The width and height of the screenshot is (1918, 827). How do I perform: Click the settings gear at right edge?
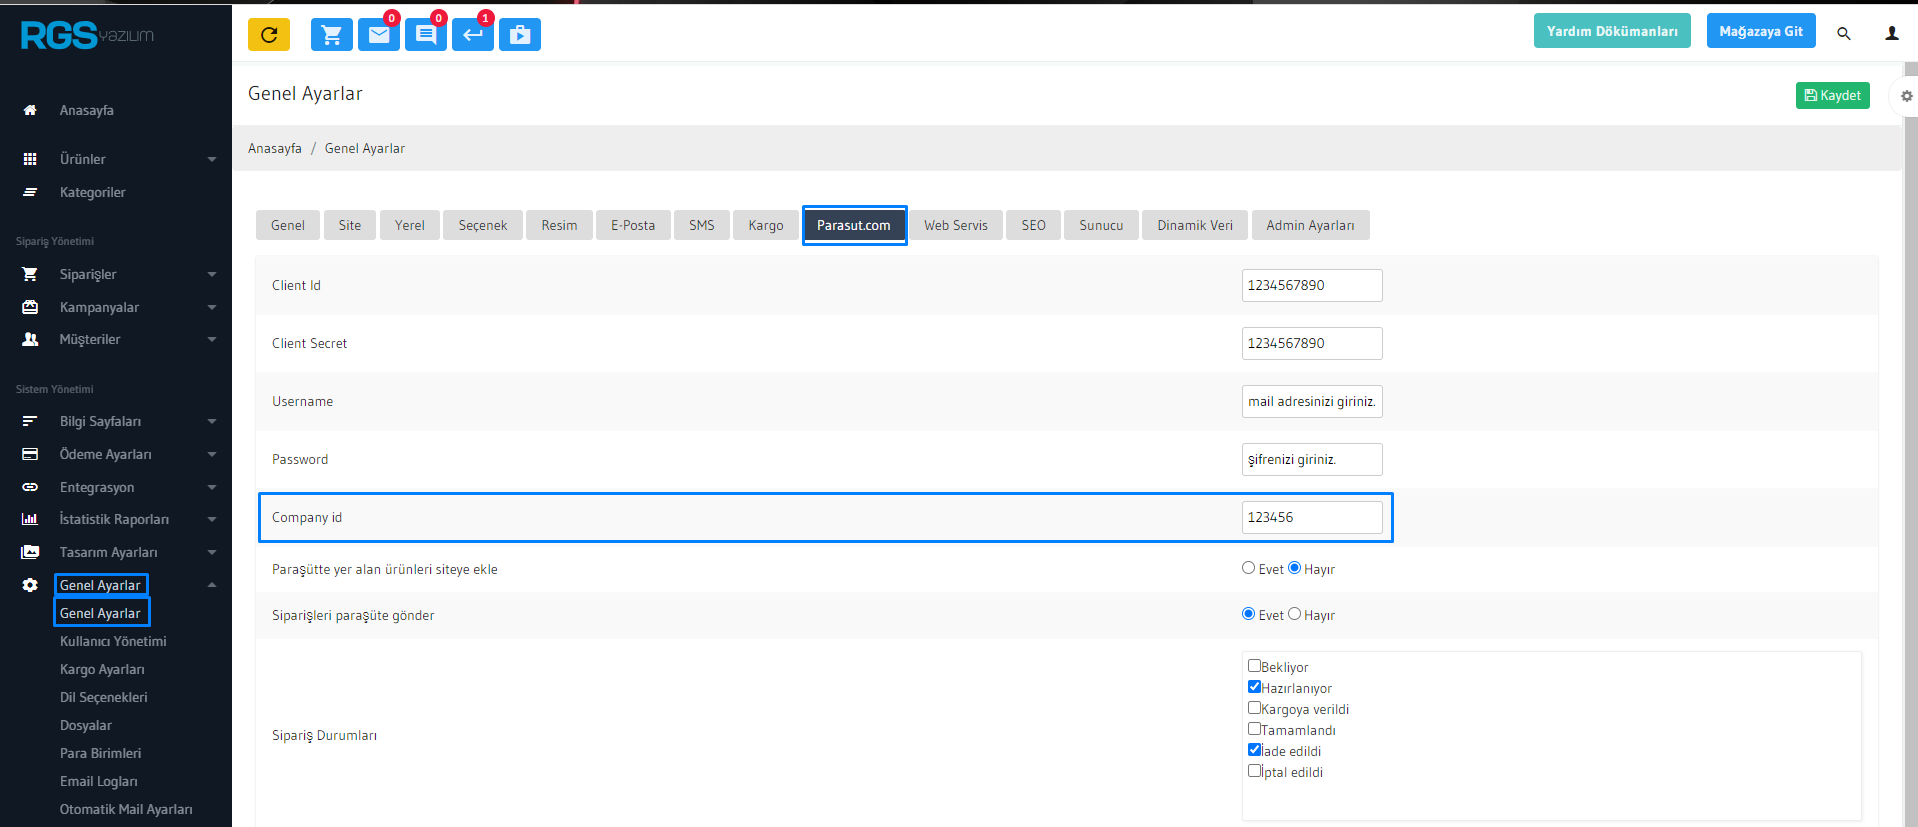[1906, 96]
